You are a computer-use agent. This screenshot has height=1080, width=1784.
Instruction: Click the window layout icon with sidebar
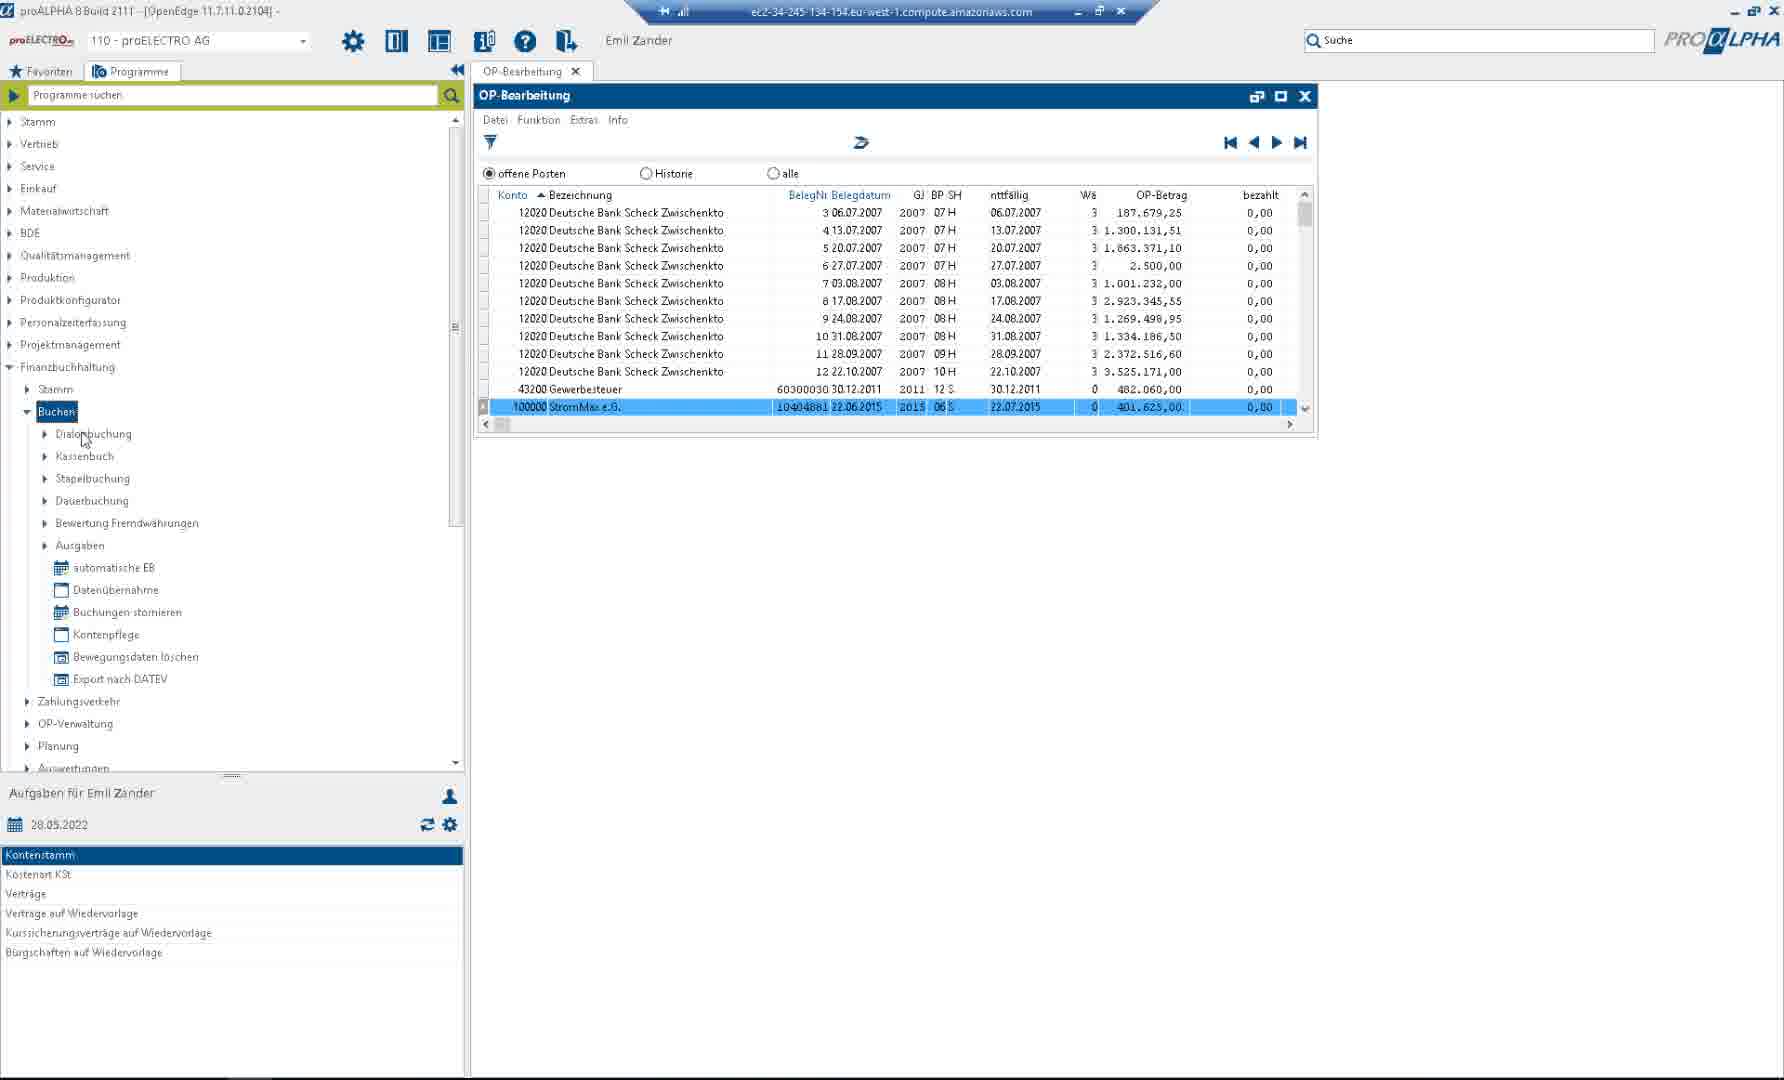pos(439,41)
